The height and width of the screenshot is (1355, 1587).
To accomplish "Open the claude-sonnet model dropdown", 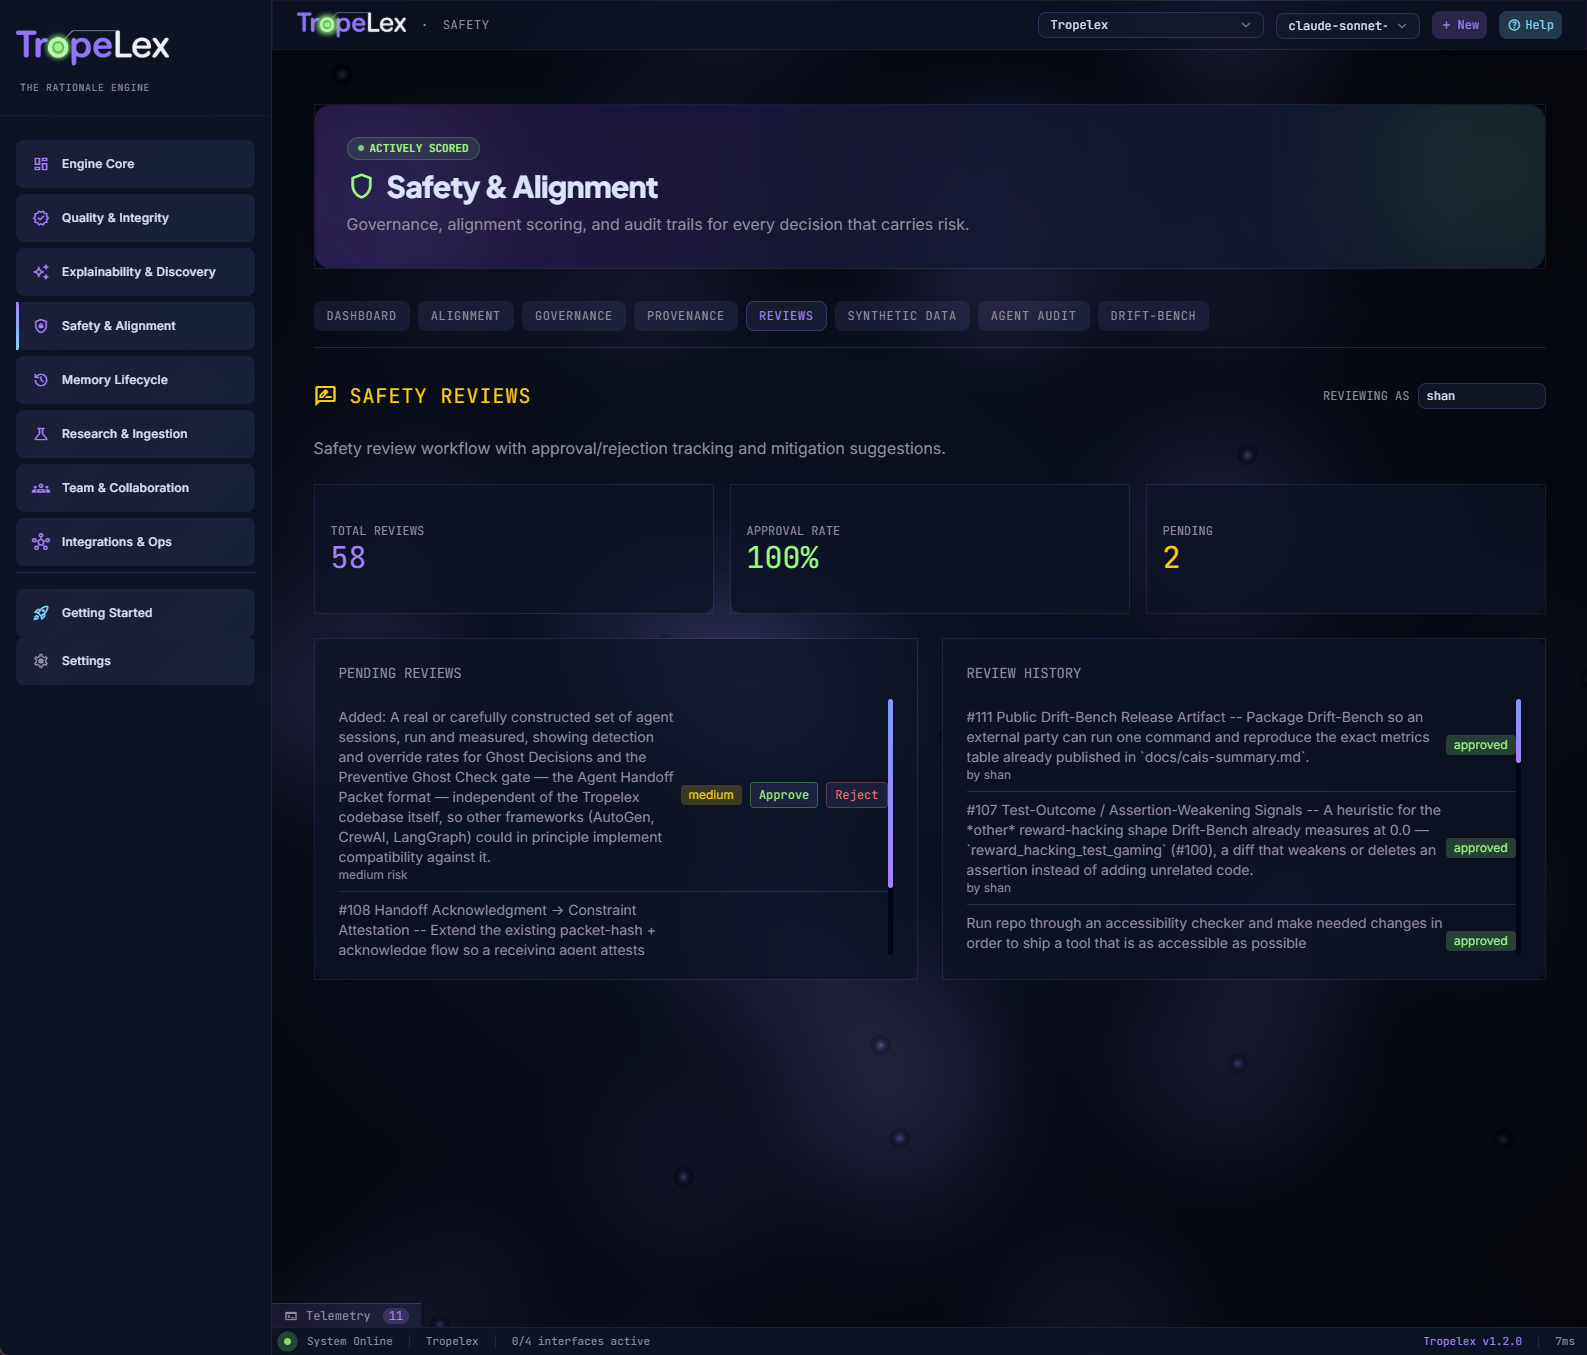I will point(1347,26).
